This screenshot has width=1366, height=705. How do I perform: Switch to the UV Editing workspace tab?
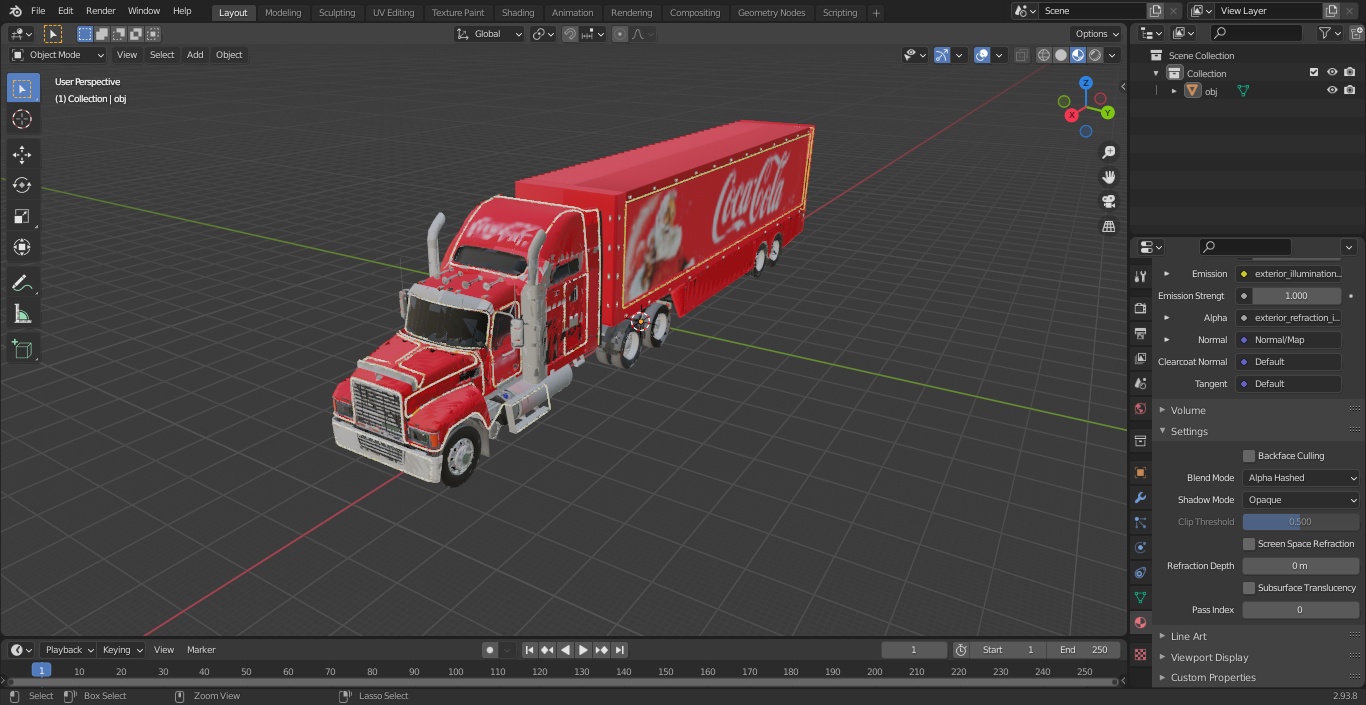393,12
